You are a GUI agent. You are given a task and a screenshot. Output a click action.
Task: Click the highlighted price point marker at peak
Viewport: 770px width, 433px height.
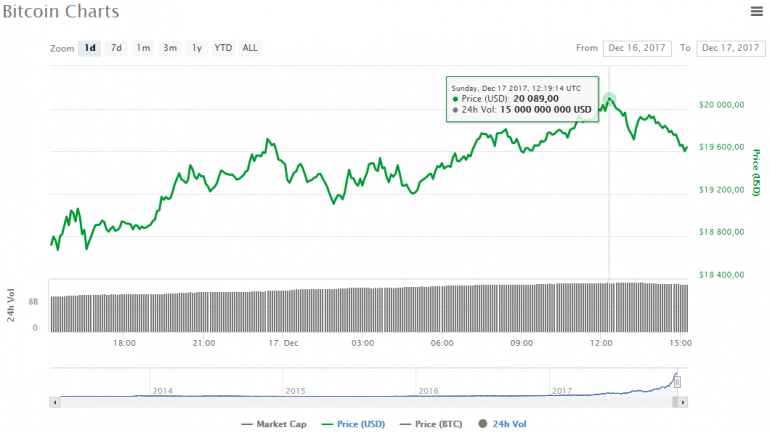point(609,100)
